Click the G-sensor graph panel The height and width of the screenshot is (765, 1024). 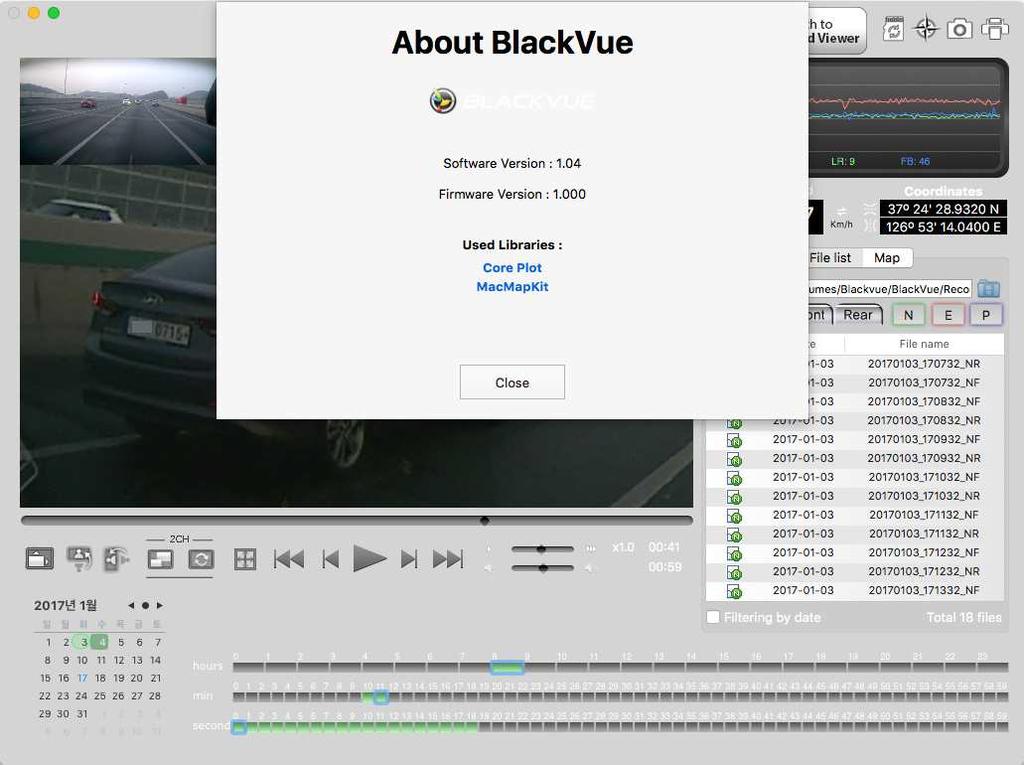pyautogui.click(x=908, y=118)
